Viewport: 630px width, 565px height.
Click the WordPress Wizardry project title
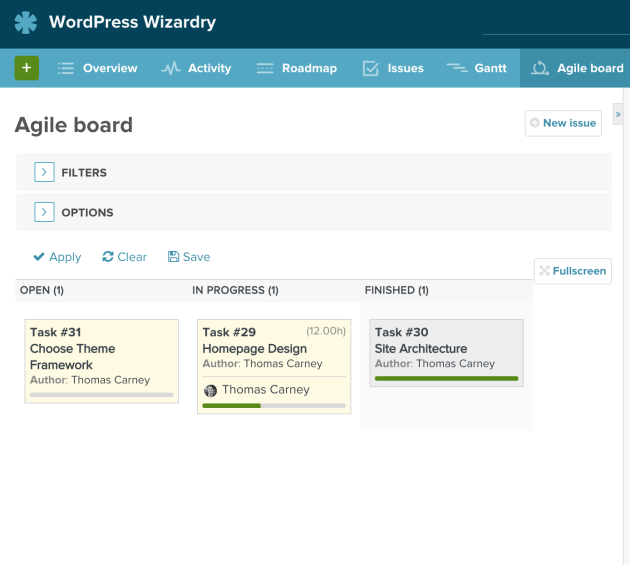click(x=132, y=22)
